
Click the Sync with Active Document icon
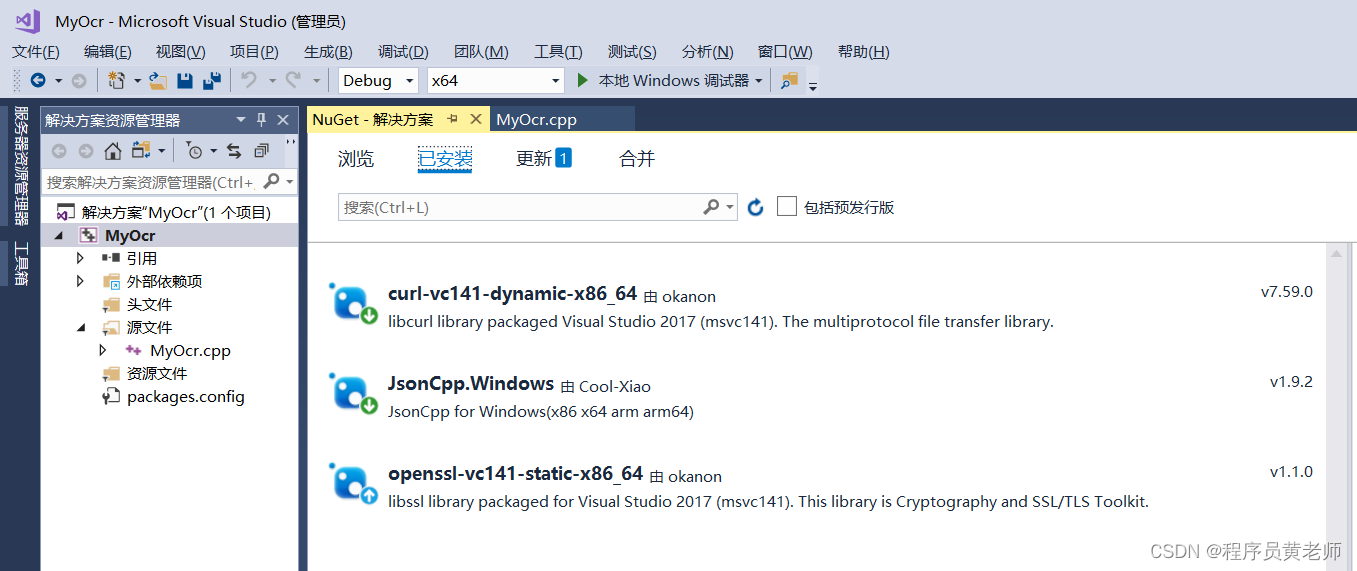pos(234,151)
